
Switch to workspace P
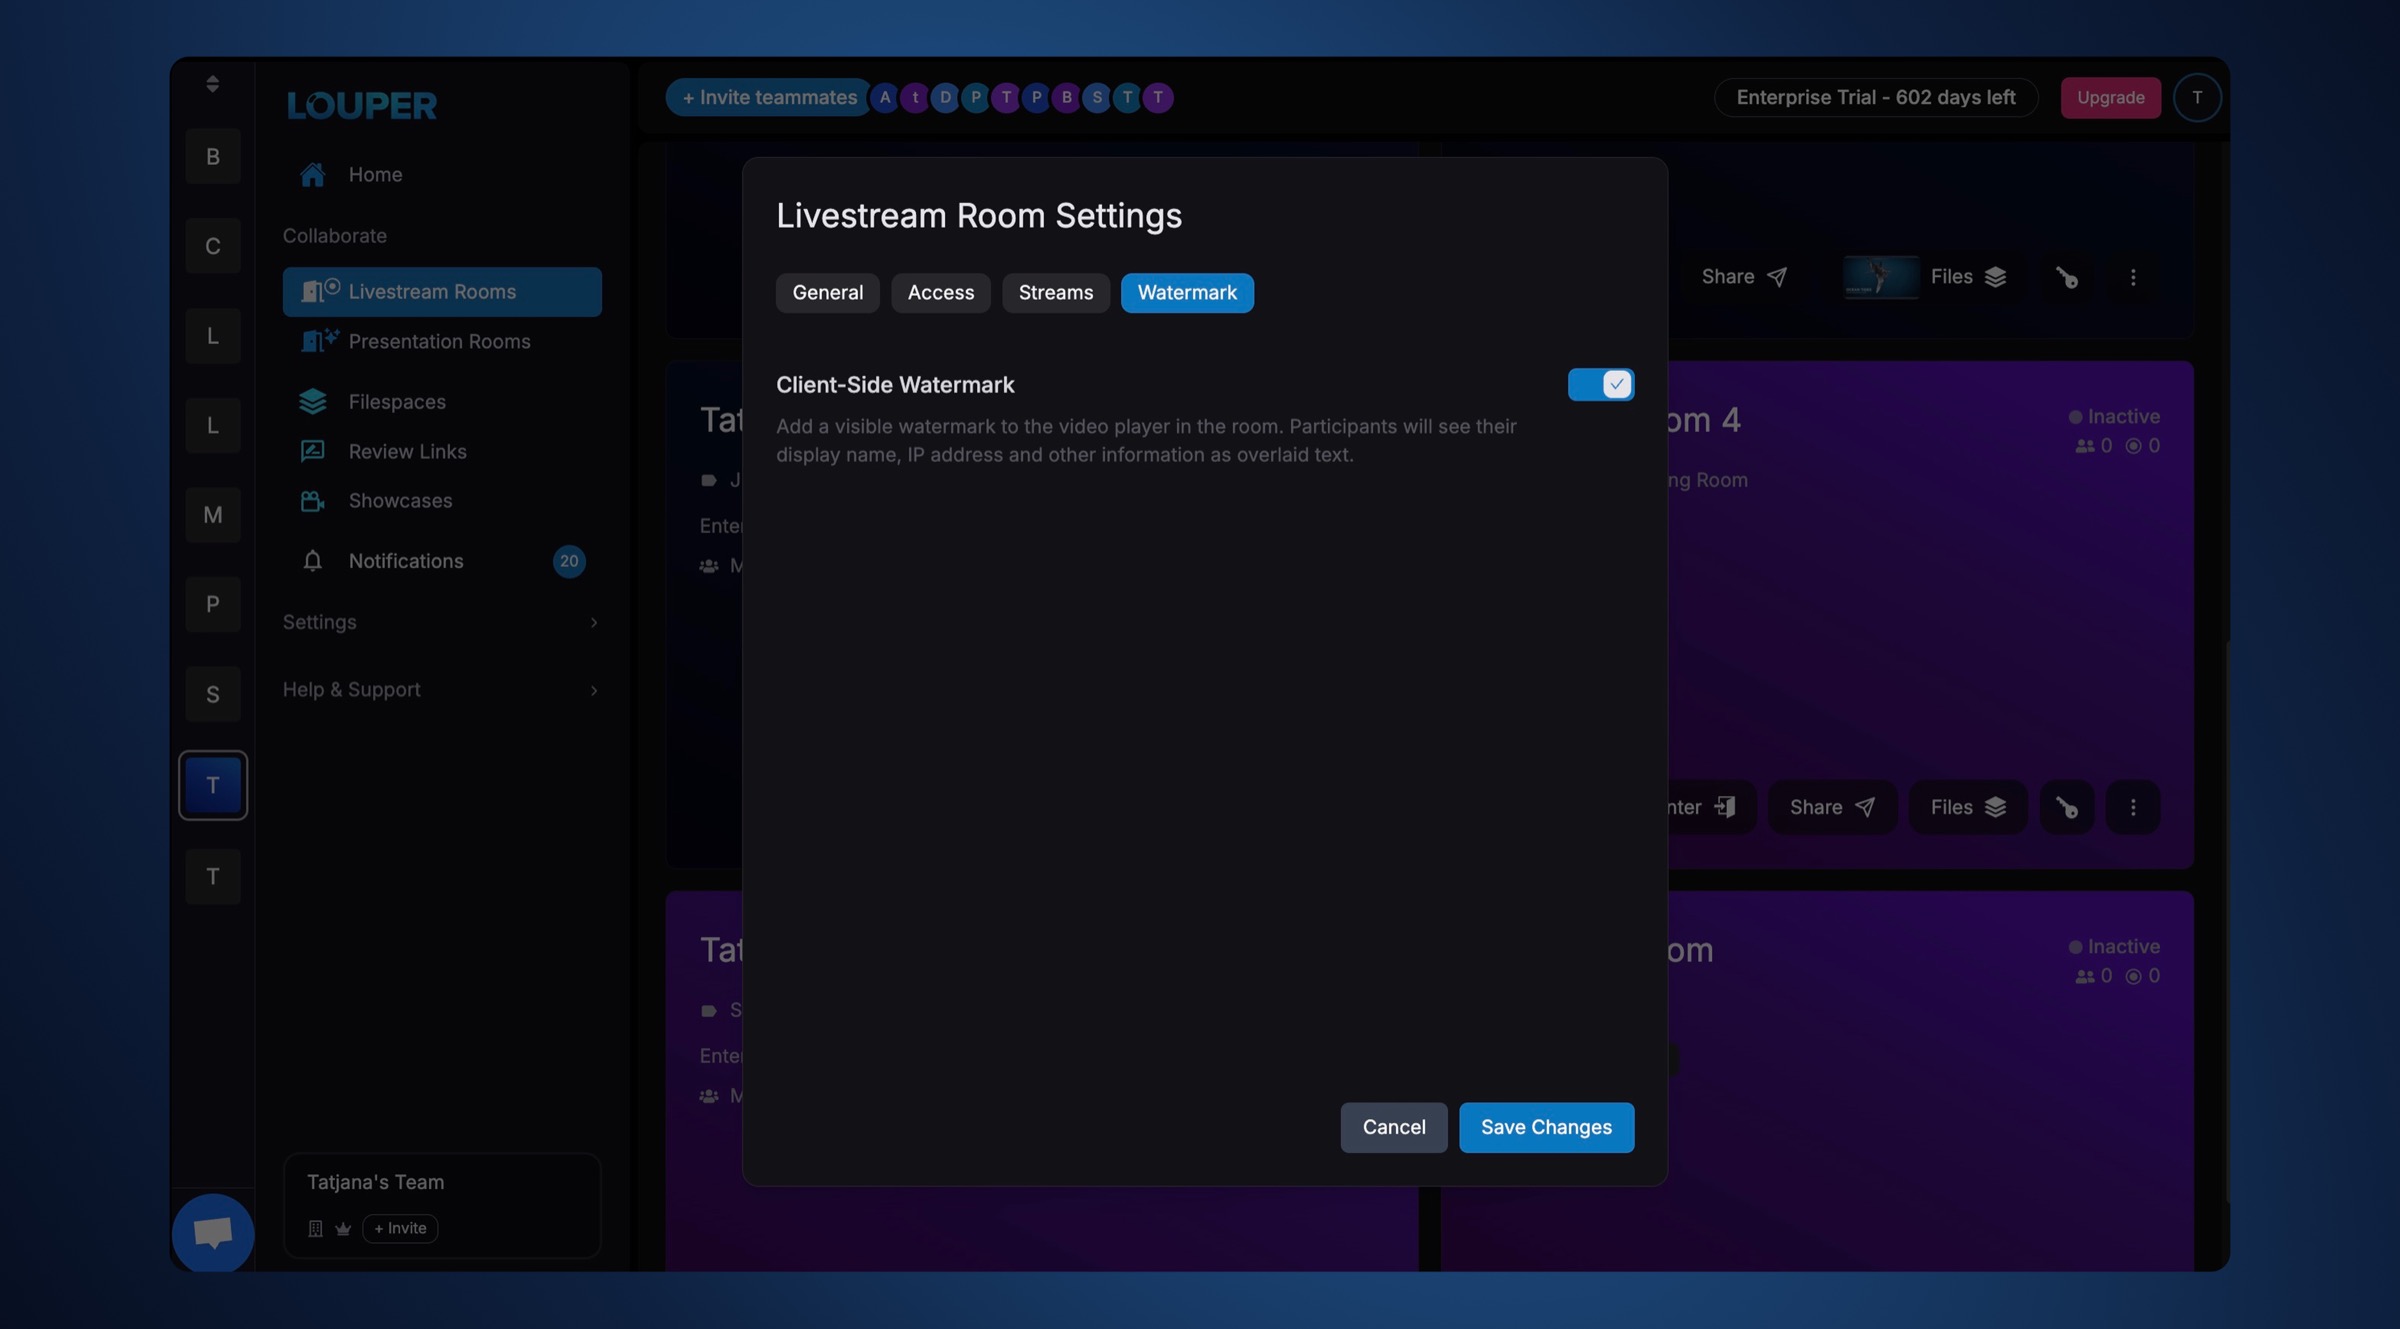(212, 604)
